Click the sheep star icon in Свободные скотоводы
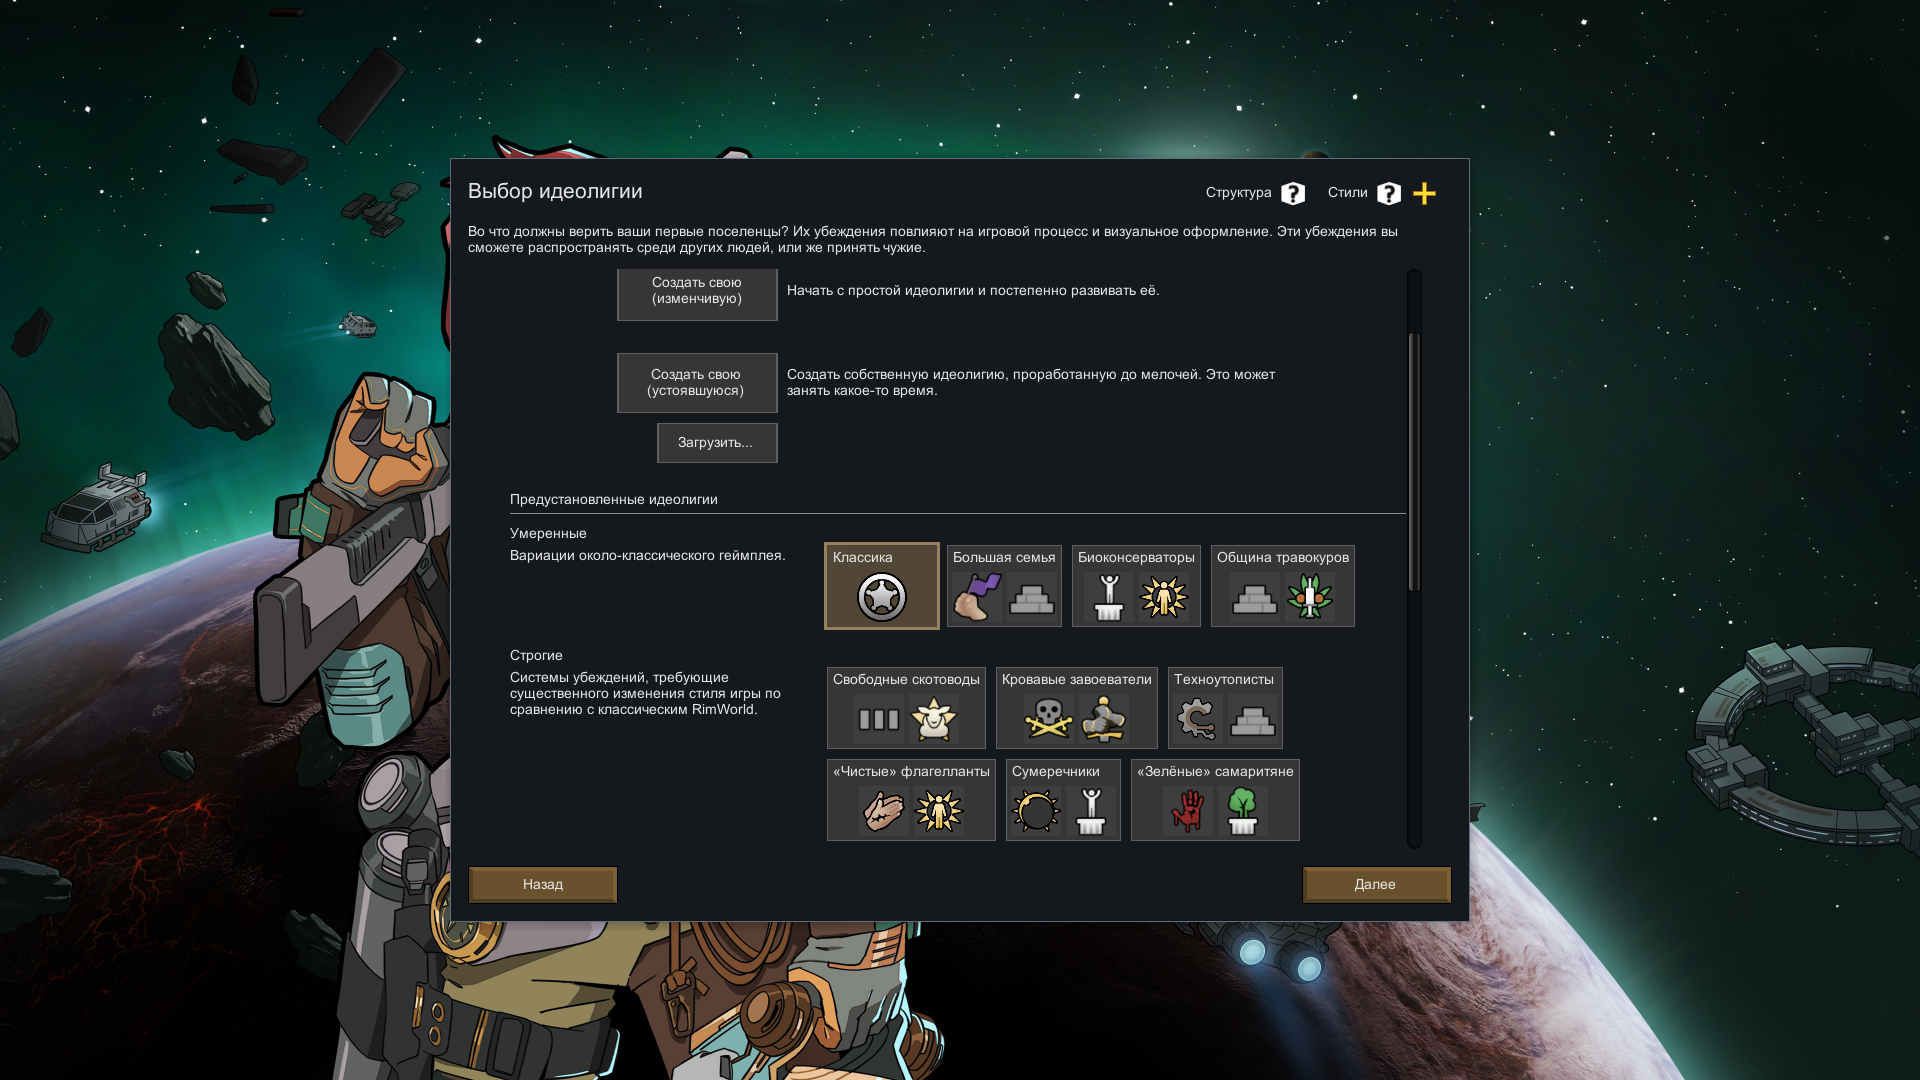Screen dimensions: 1920x1080 click(934, 719)
